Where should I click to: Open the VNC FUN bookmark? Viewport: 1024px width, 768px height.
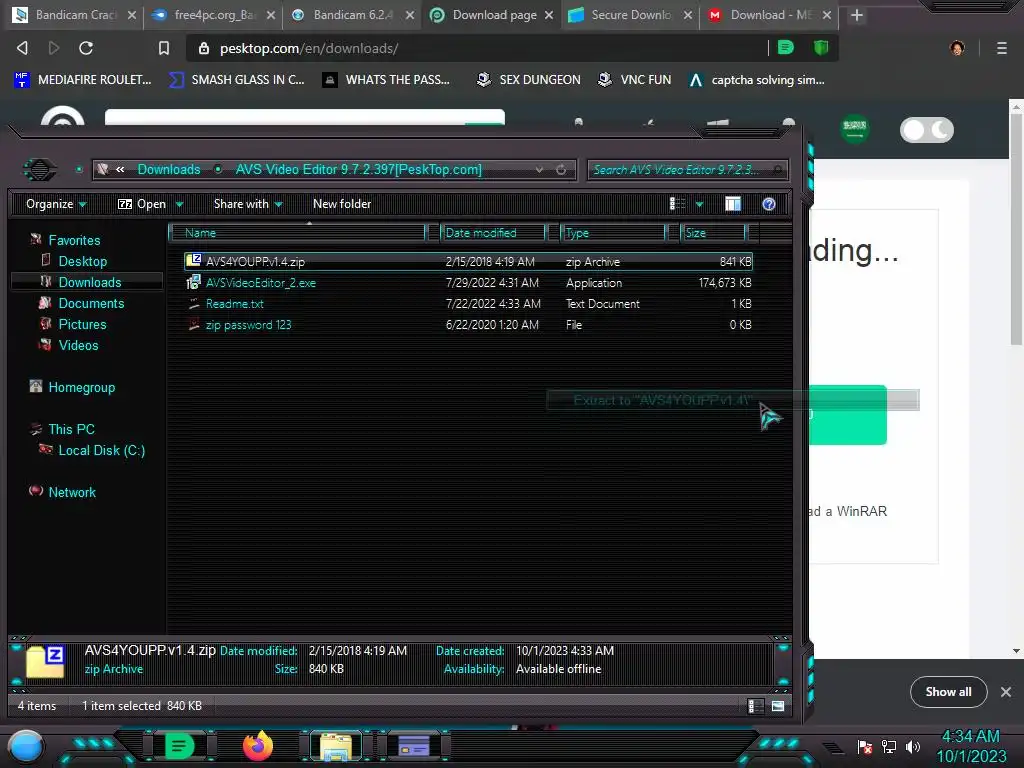635,80
